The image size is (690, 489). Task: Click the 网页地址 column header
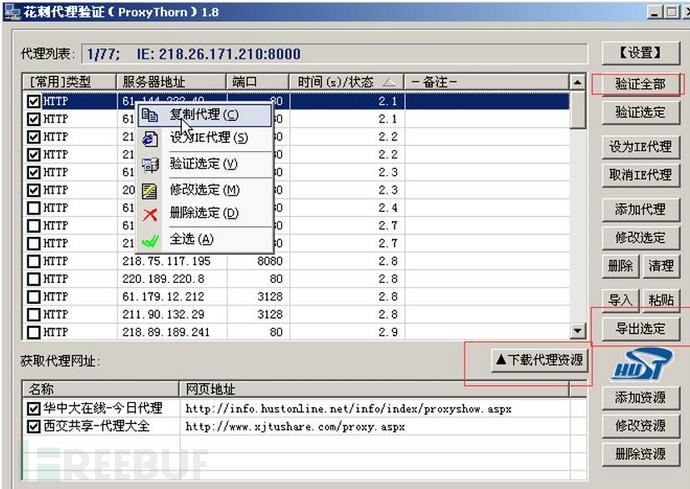pyautogui.click(x=374, y=389)
